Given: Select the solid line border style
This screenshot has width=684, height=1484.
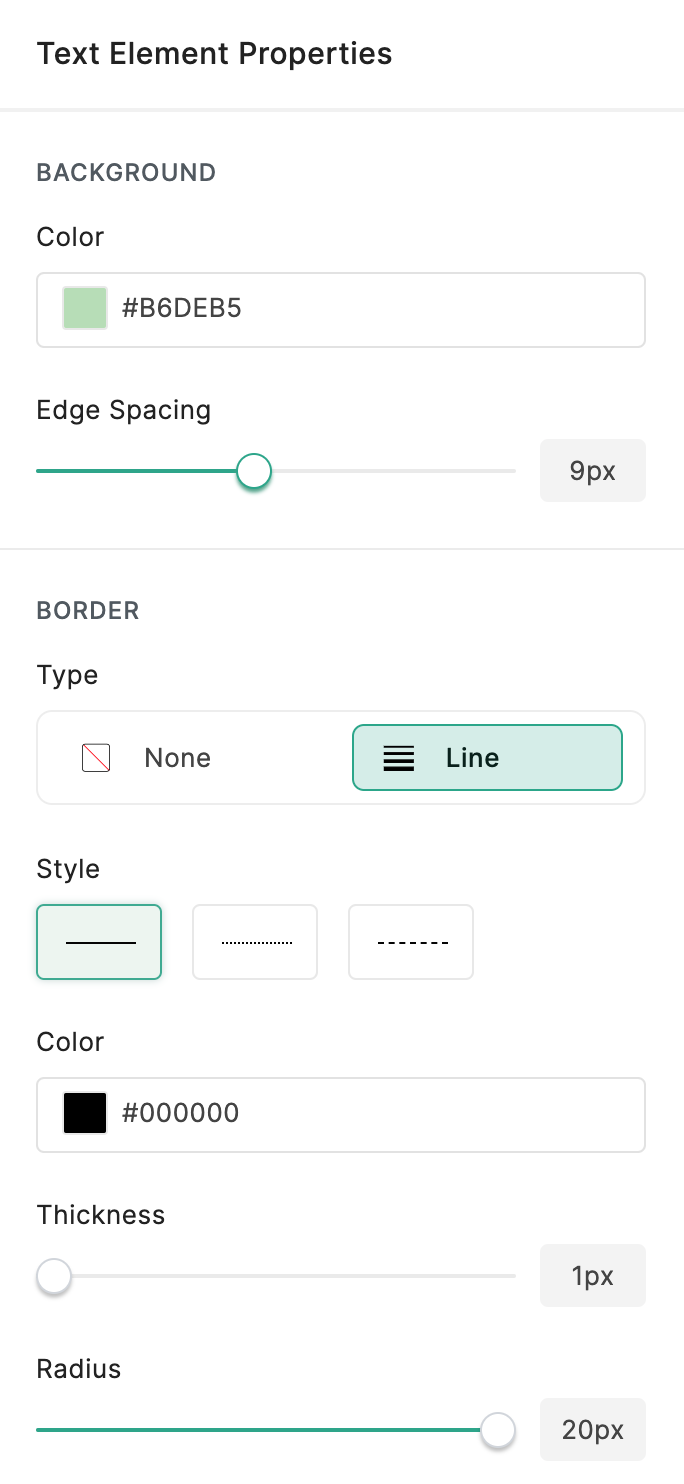Looking at the screenshot, I should [99, 942].
